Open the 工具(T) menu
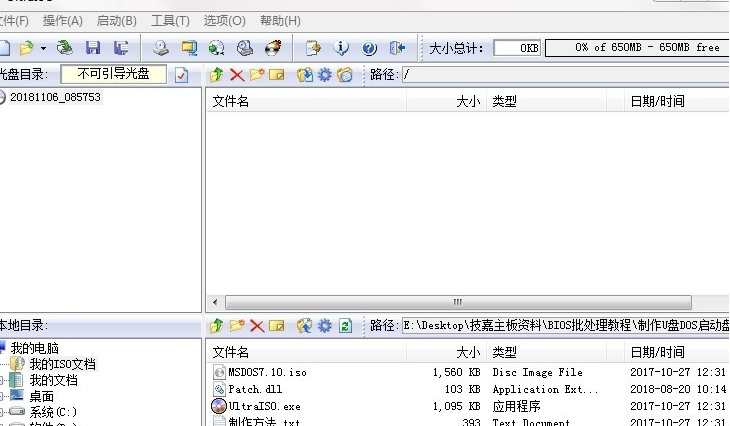Screen dimensions: 730x426 [169, 20]
